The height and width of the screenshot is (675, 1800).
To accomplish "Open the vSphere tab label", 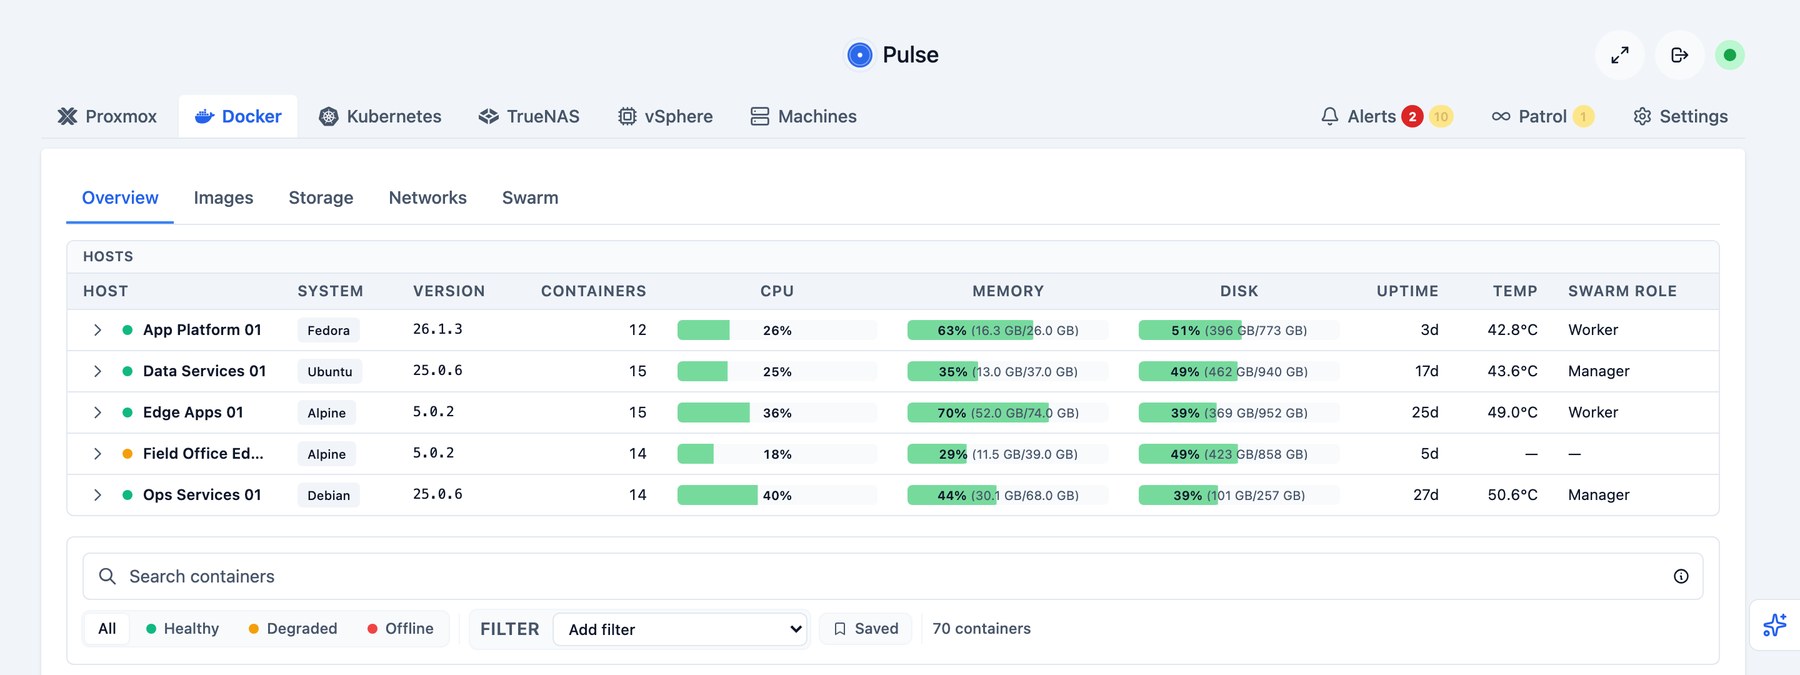I will pos(678,117).
